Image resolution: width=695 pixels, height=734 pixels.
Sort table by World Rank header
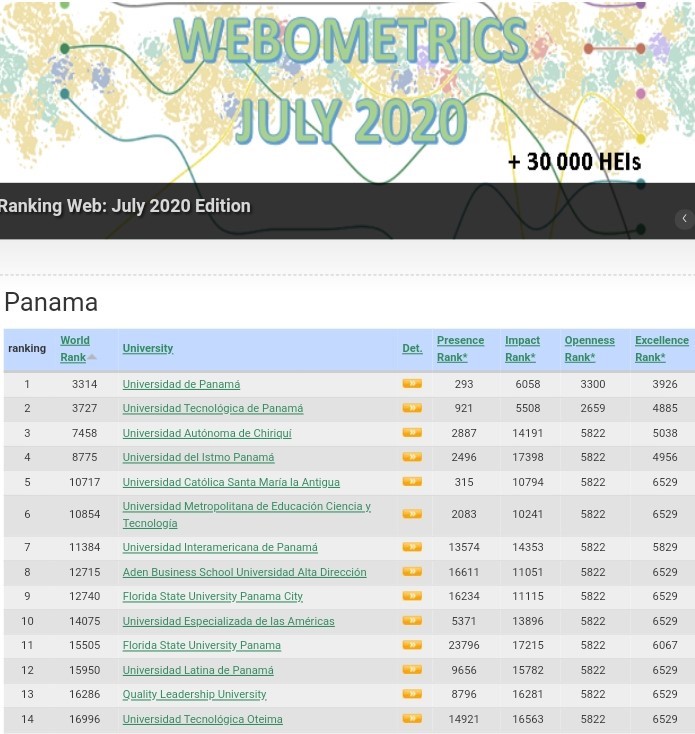[x=75, y=349]
